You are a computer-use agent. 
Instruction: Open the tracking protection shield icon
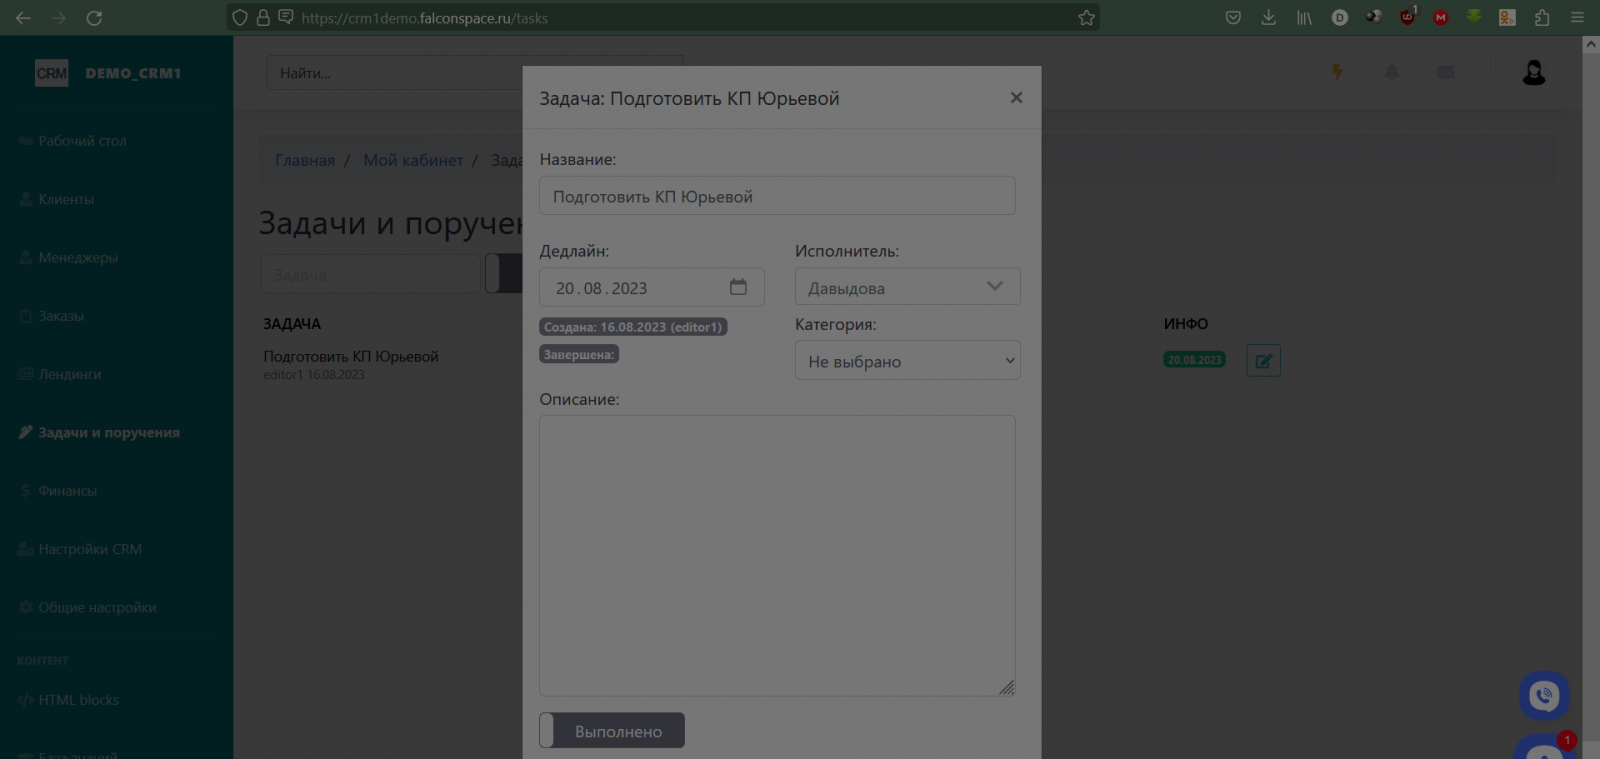(x=240, y=18)
